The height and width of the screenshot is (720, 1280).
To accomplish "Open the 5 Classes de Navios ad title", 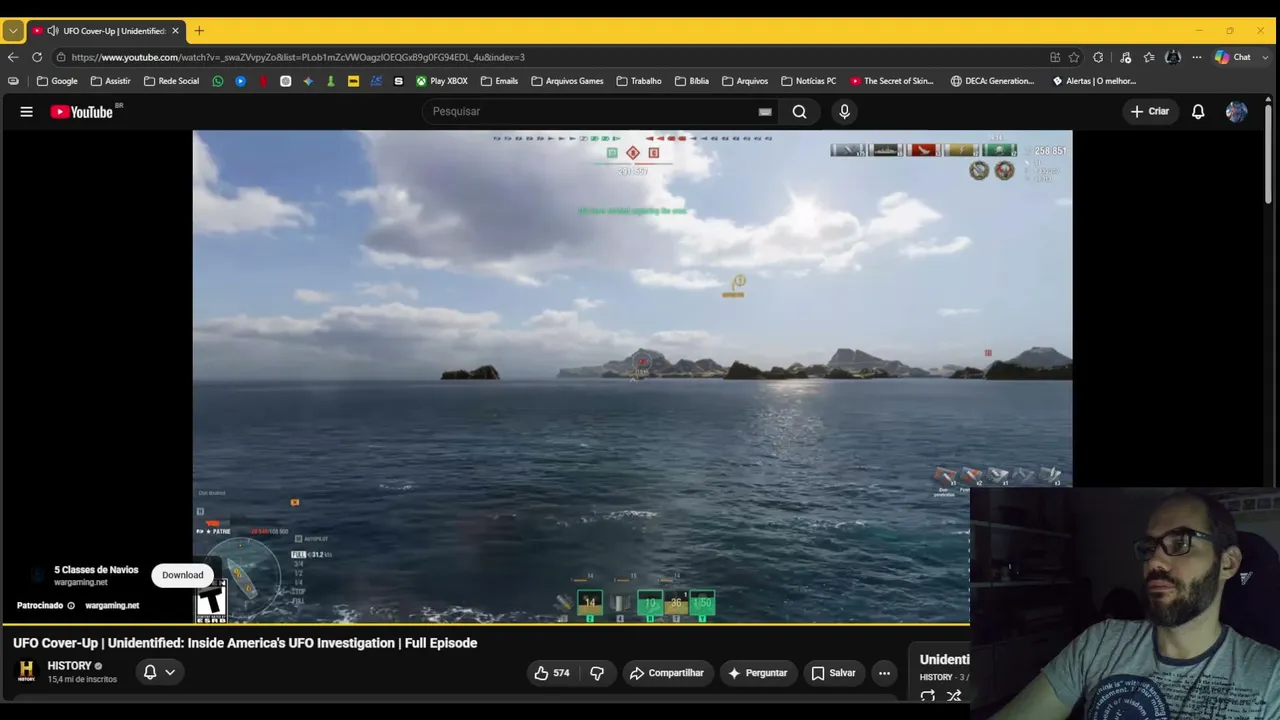I will (96, 570).
